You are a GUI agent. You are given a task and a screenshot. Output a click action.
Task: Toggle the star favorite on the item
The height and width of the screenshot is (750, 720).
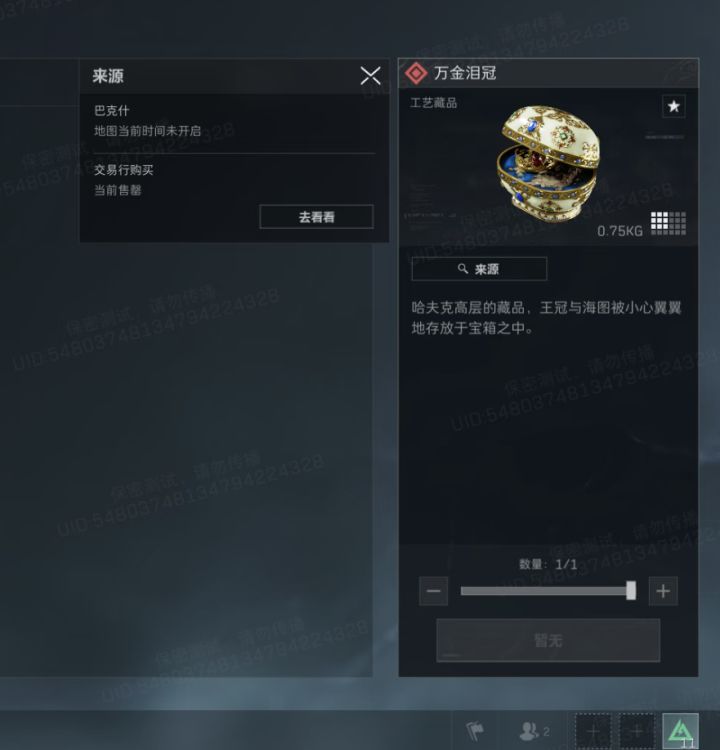674,106
